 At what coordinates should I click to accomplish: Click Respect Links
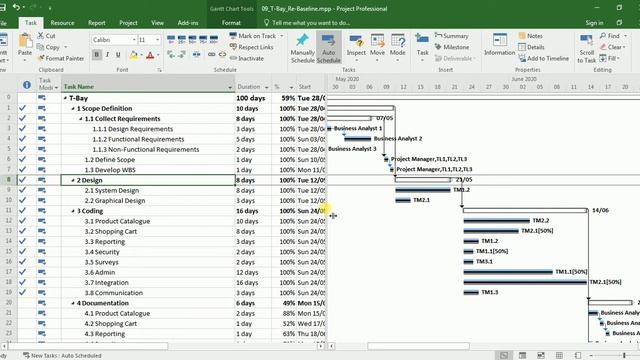pos(251,47)
